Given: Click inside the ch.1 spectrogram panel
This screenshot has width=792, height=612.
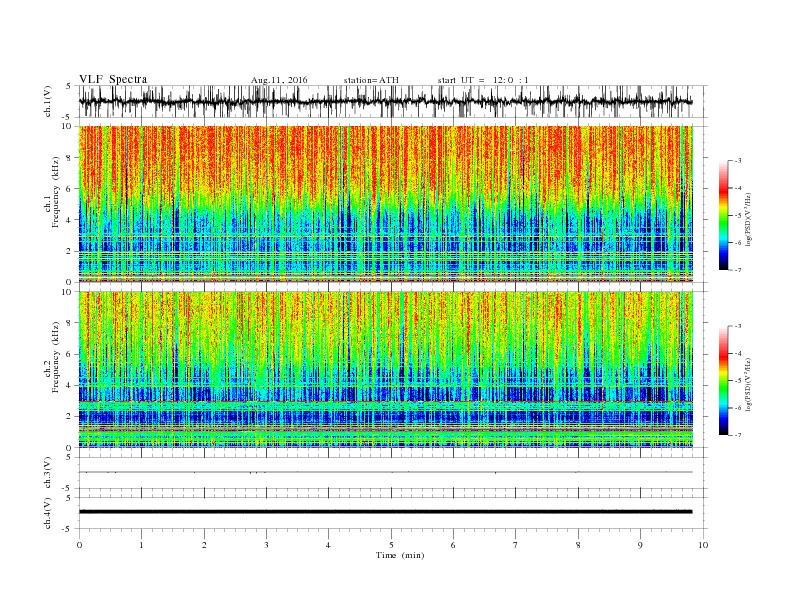Looking at the screenshot, I should [x=385, y=204].
